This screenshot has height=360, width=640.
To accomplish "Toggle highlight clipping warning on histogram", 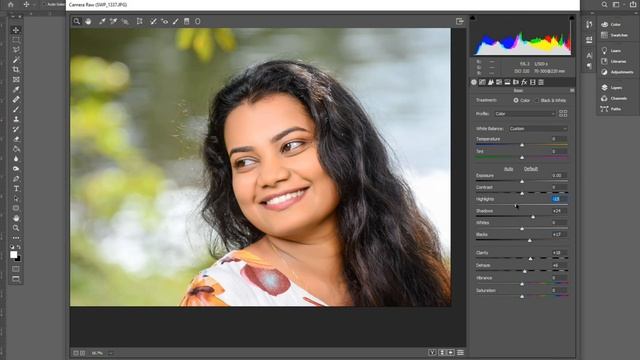I will 571,18.
